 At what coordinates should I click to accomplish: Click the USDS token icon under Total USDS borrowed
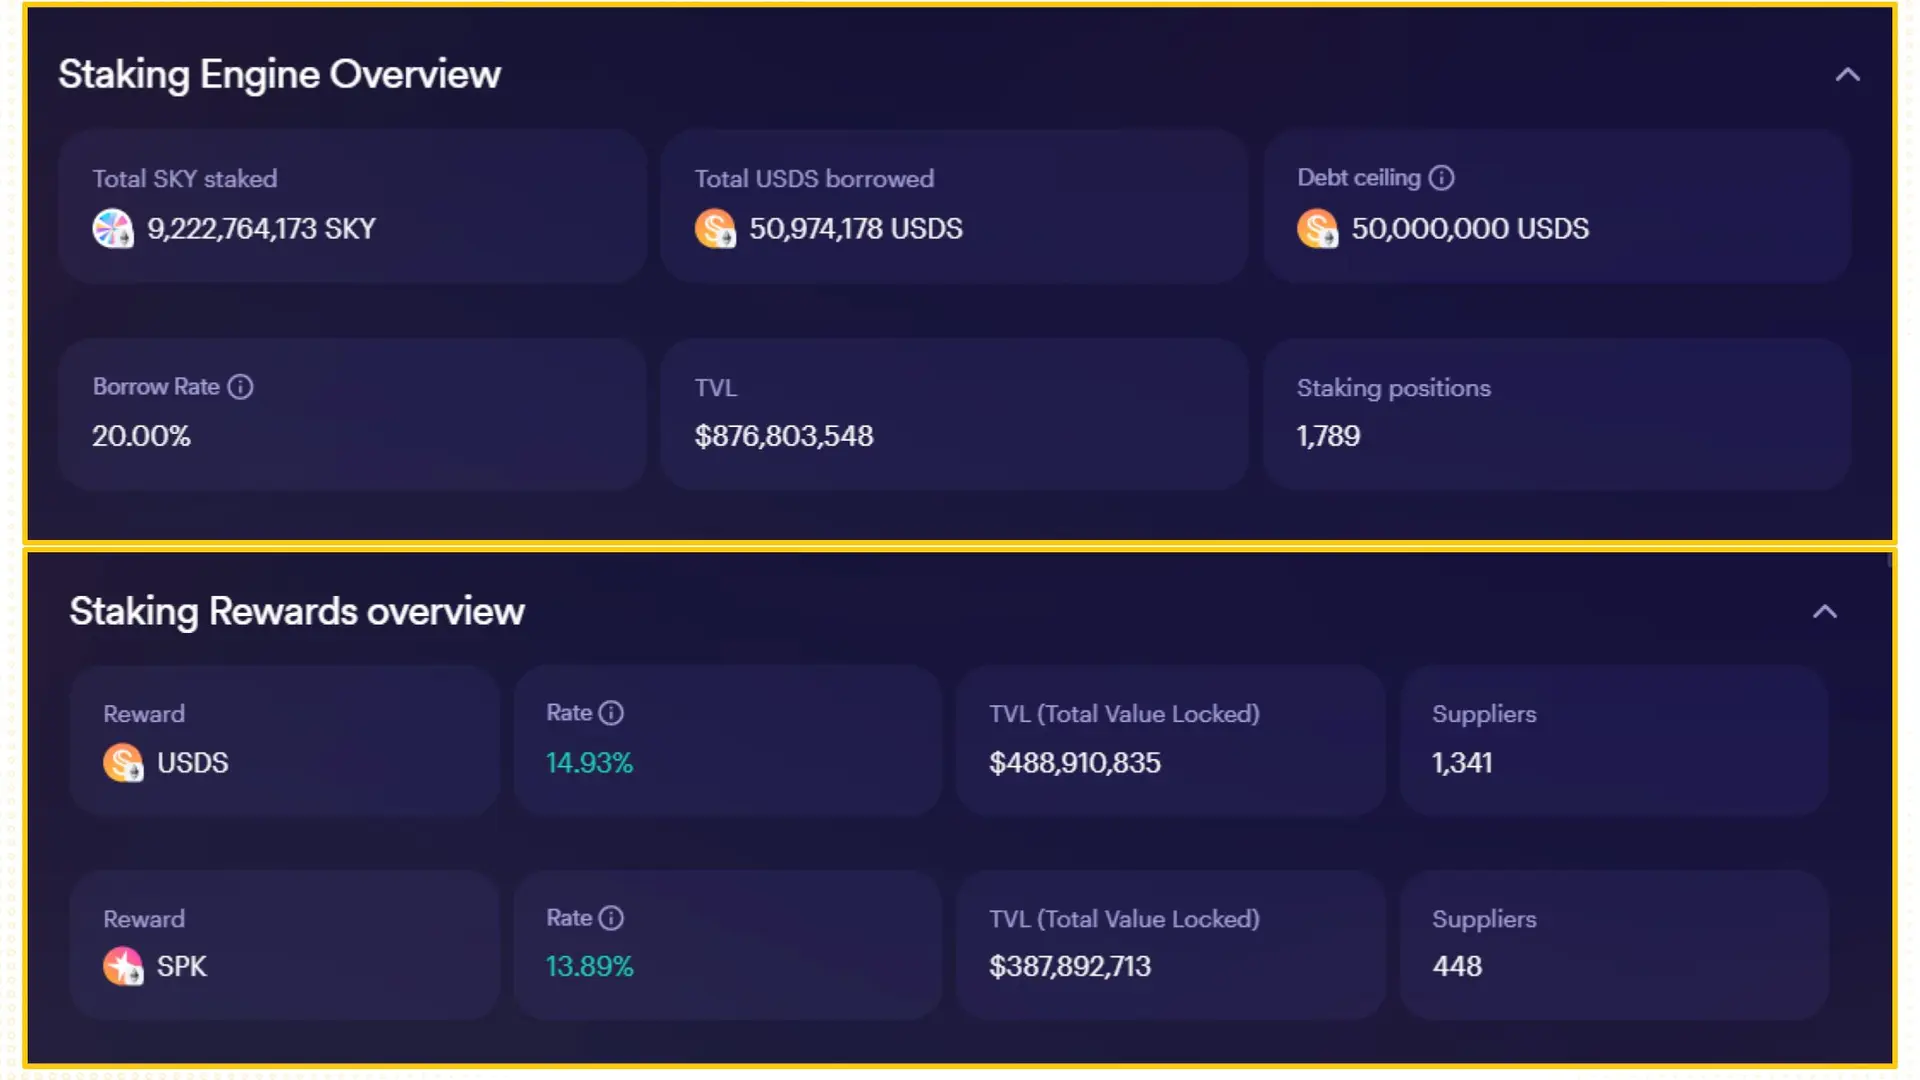[715, 229]
